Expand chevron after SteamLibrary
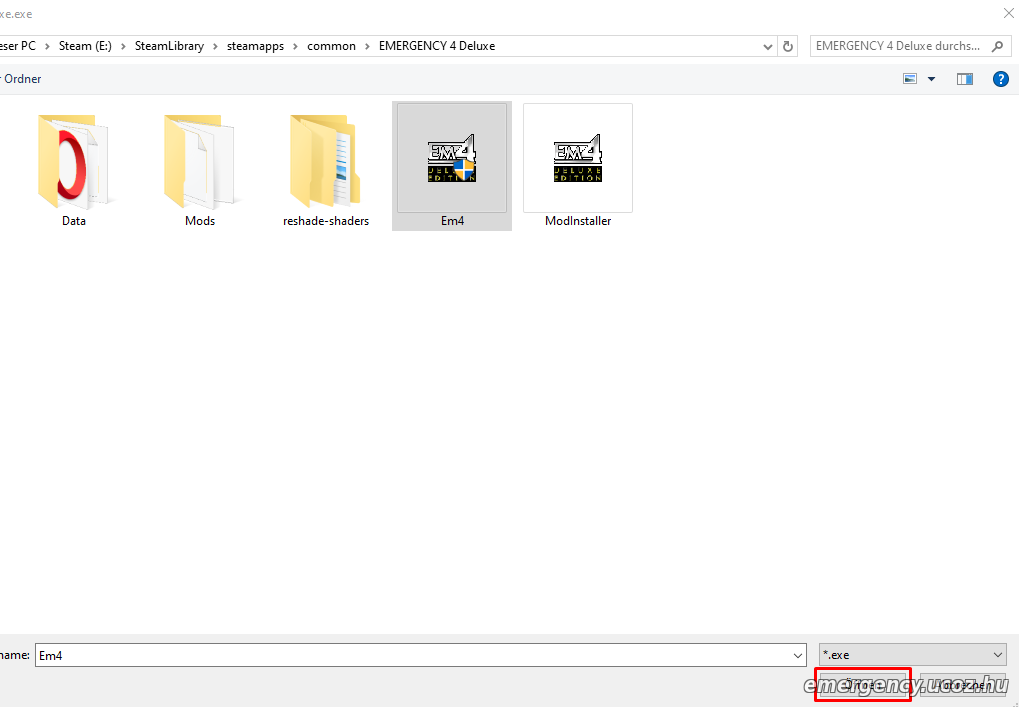The image size is (1019, 707). click(215, 46)
